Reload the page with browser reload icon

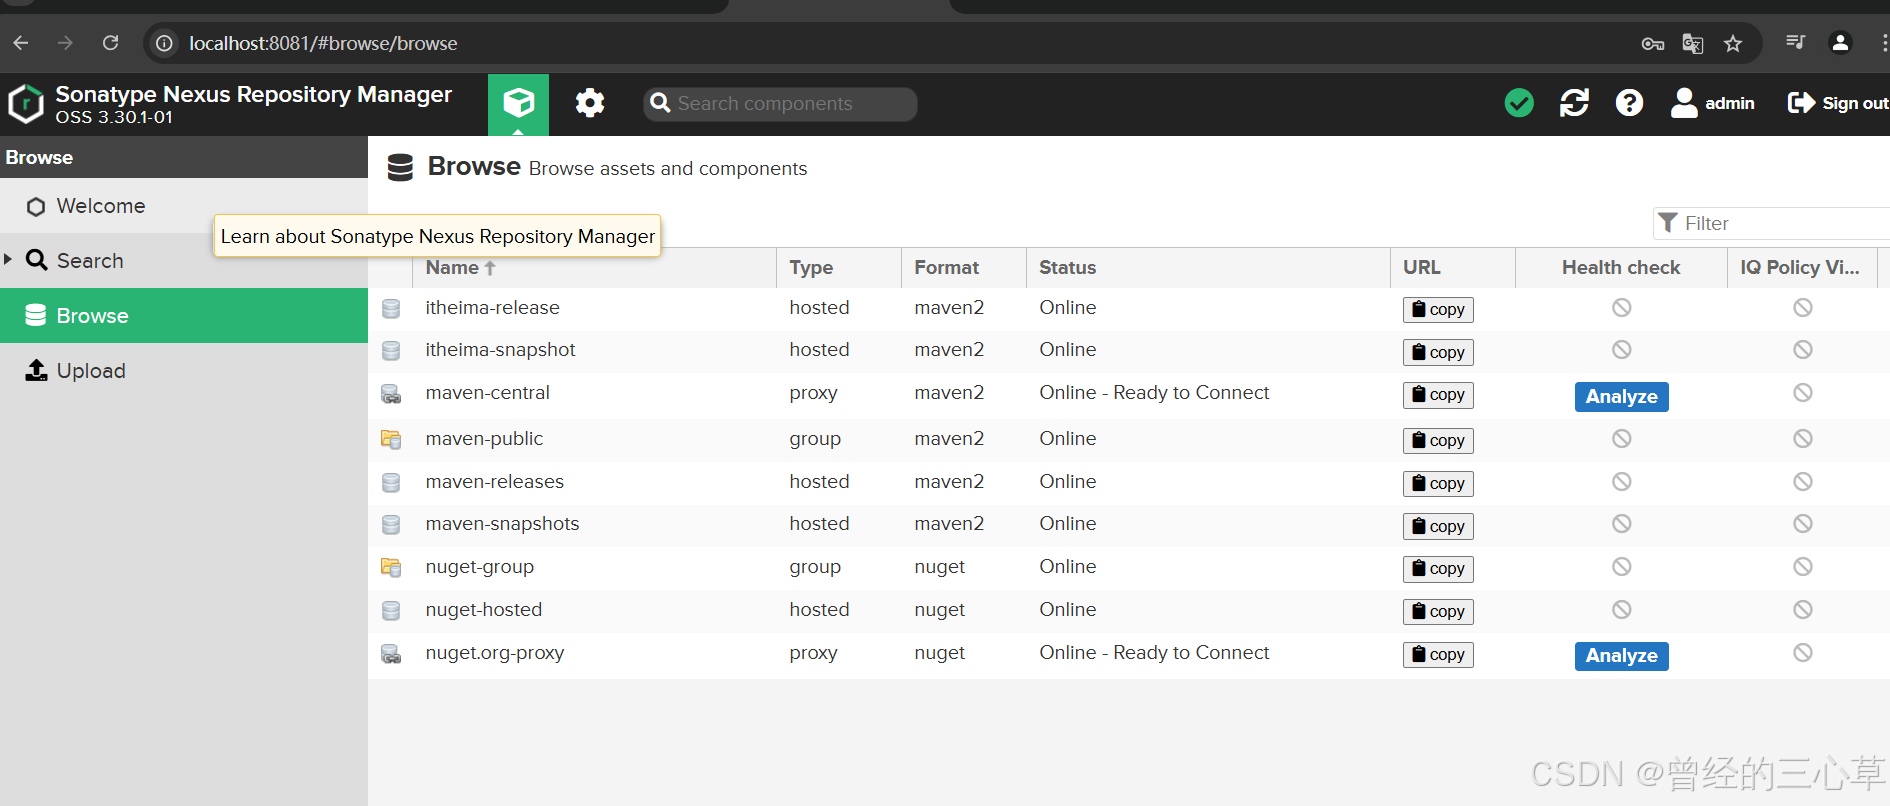click(111, 43)
